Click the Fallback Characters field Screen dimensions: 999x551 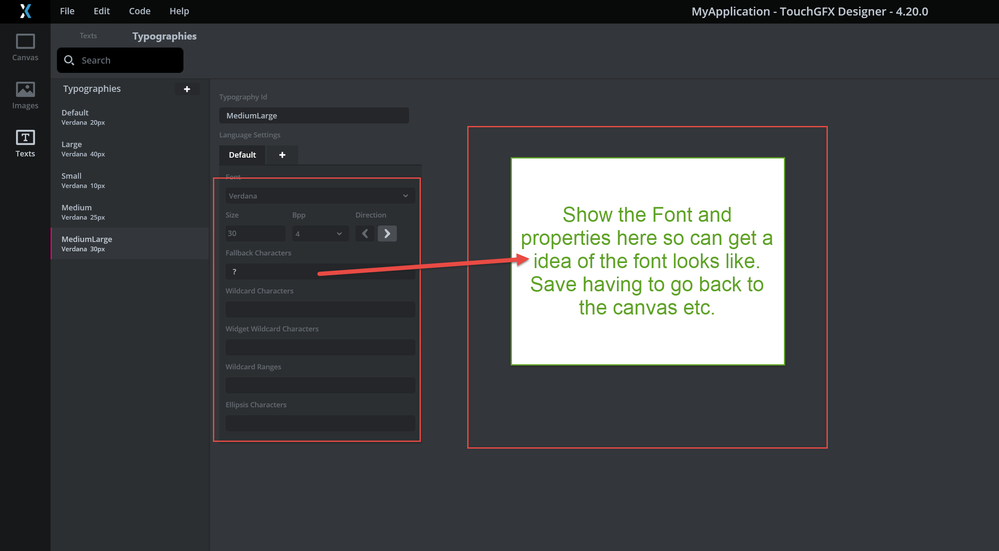320,271
